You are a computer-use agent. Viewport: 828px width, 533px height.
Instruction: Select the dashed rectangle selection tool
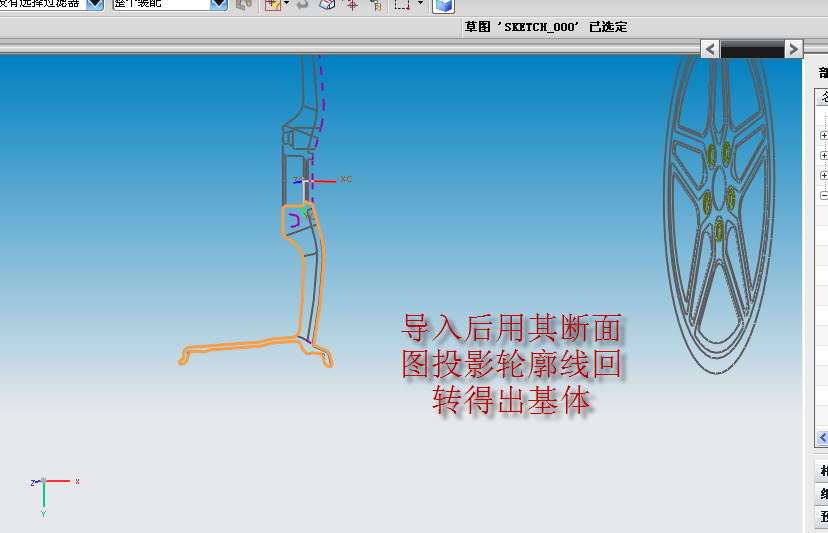tap(402, 4)
